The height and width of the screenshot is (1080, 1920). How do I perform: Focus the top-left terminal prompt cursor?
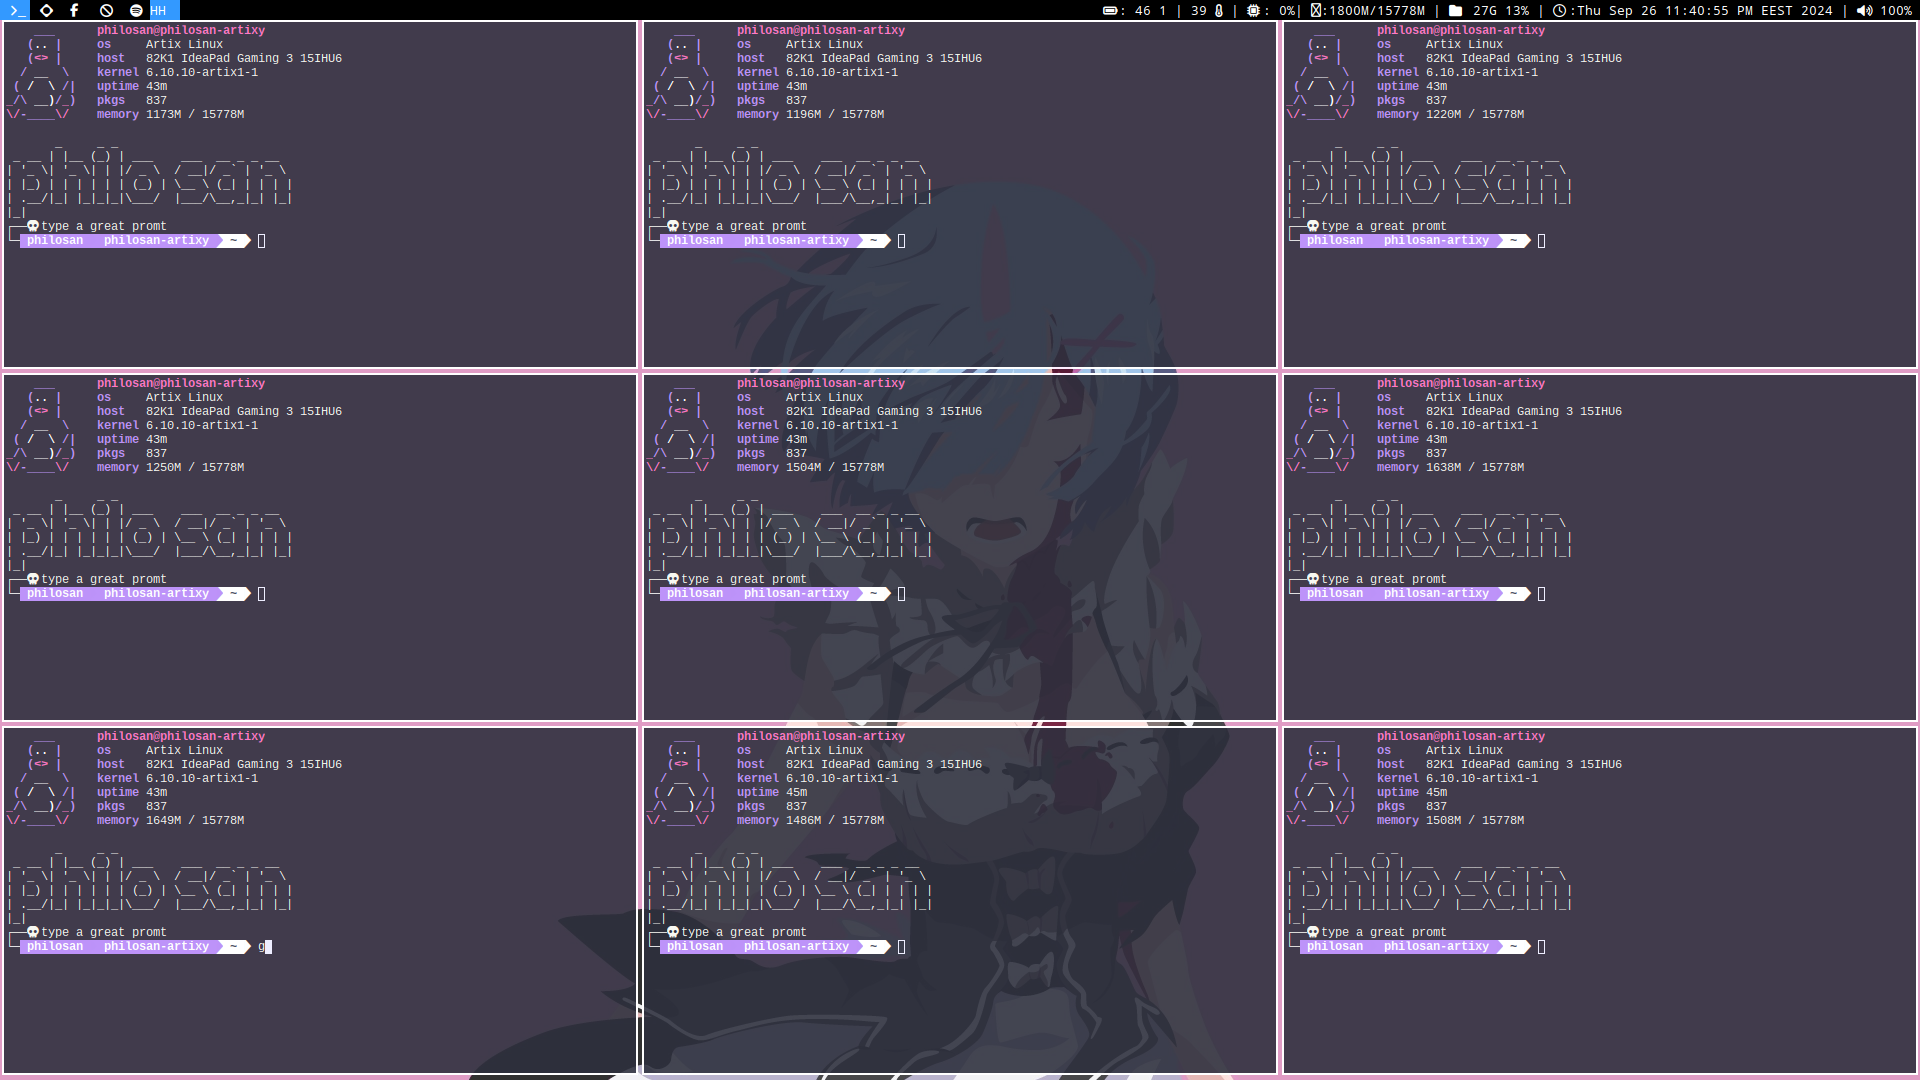click(262, 241)
